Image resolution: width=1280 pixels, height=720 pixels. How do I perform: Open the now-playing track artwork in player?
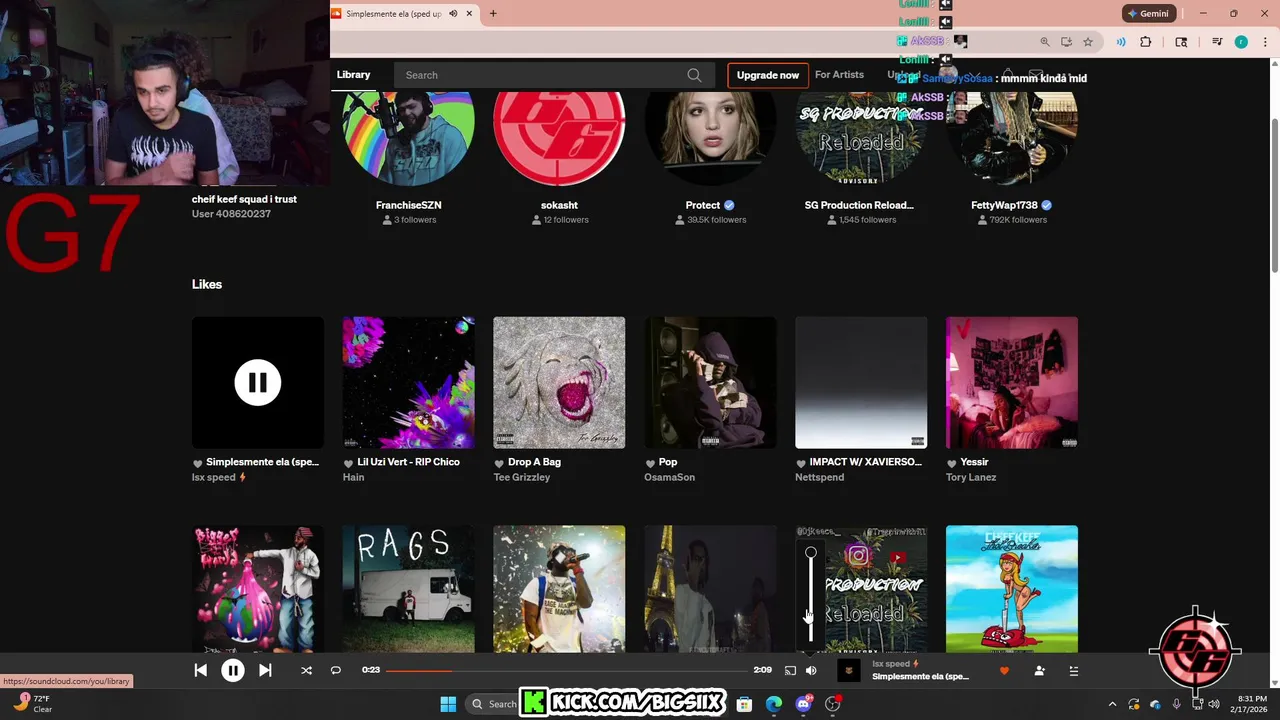click(848, 671)
